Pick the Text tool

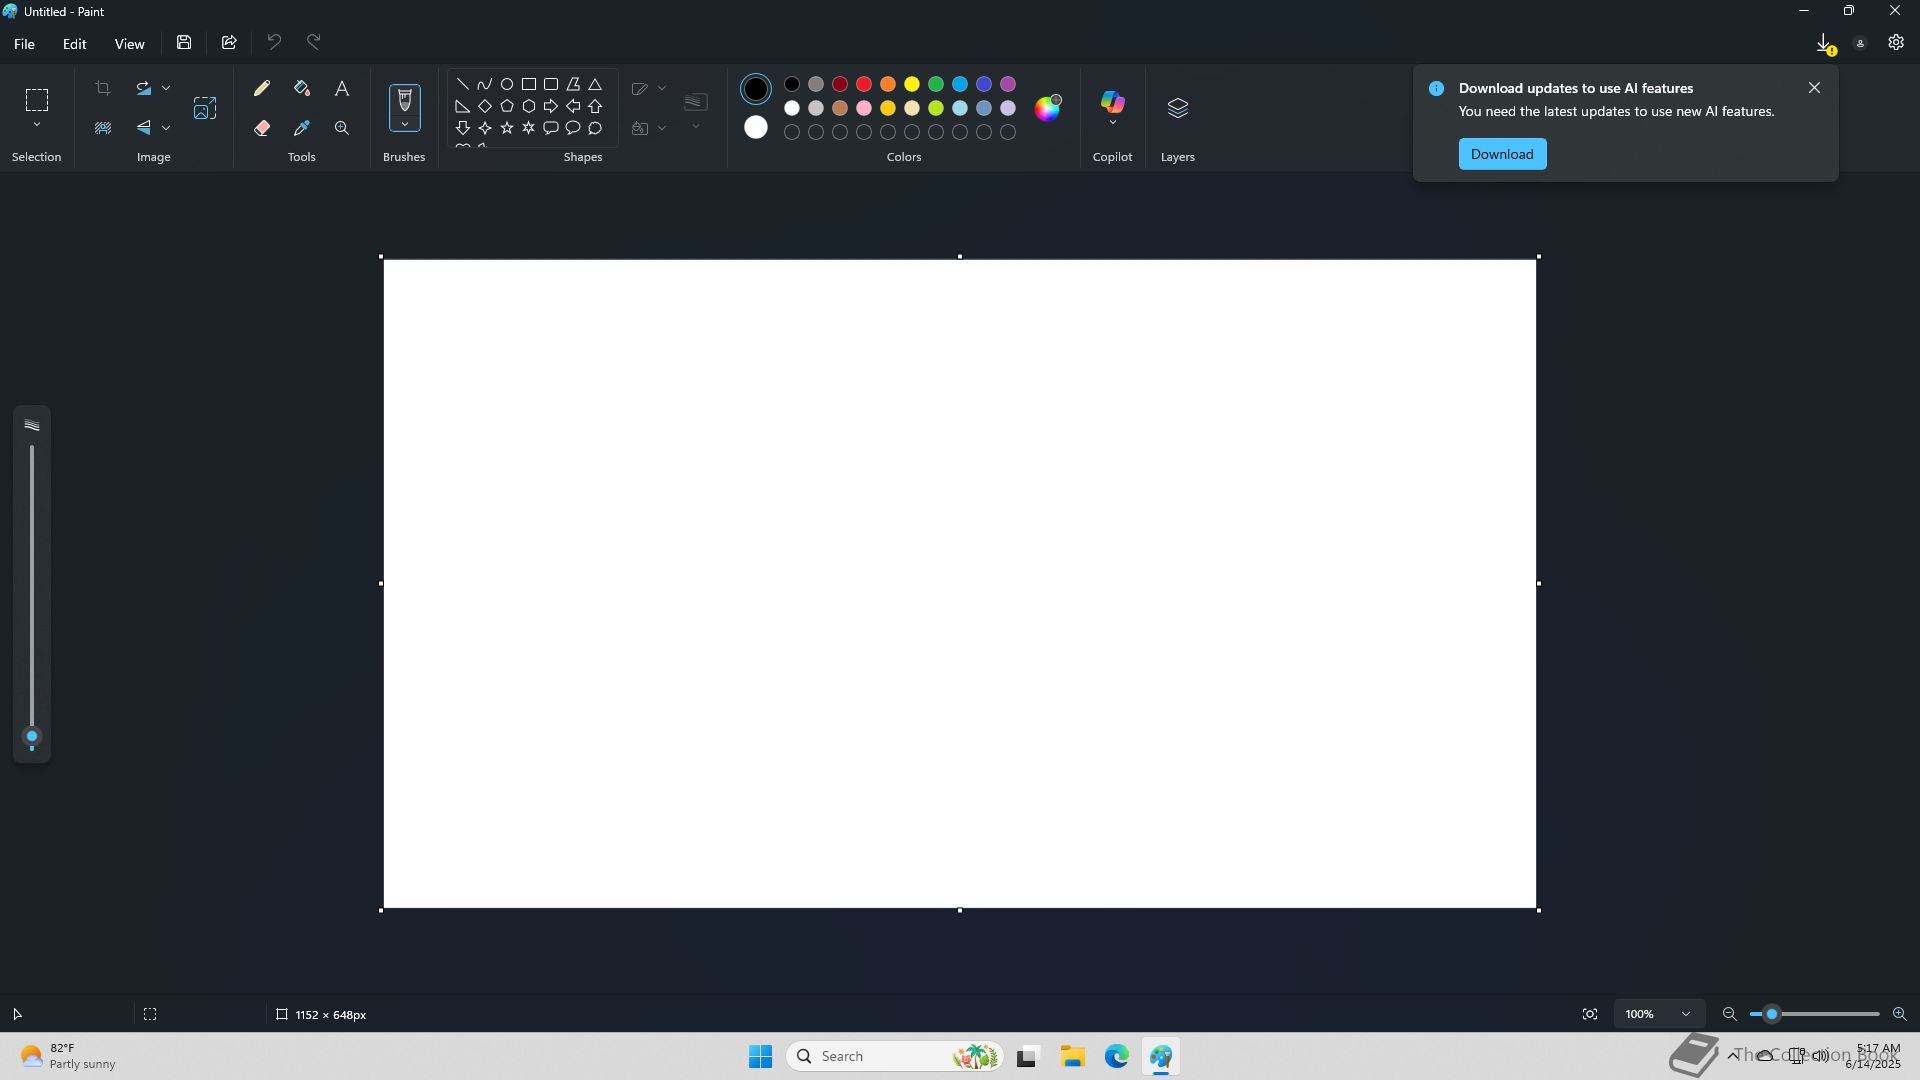tap(342, 89)
